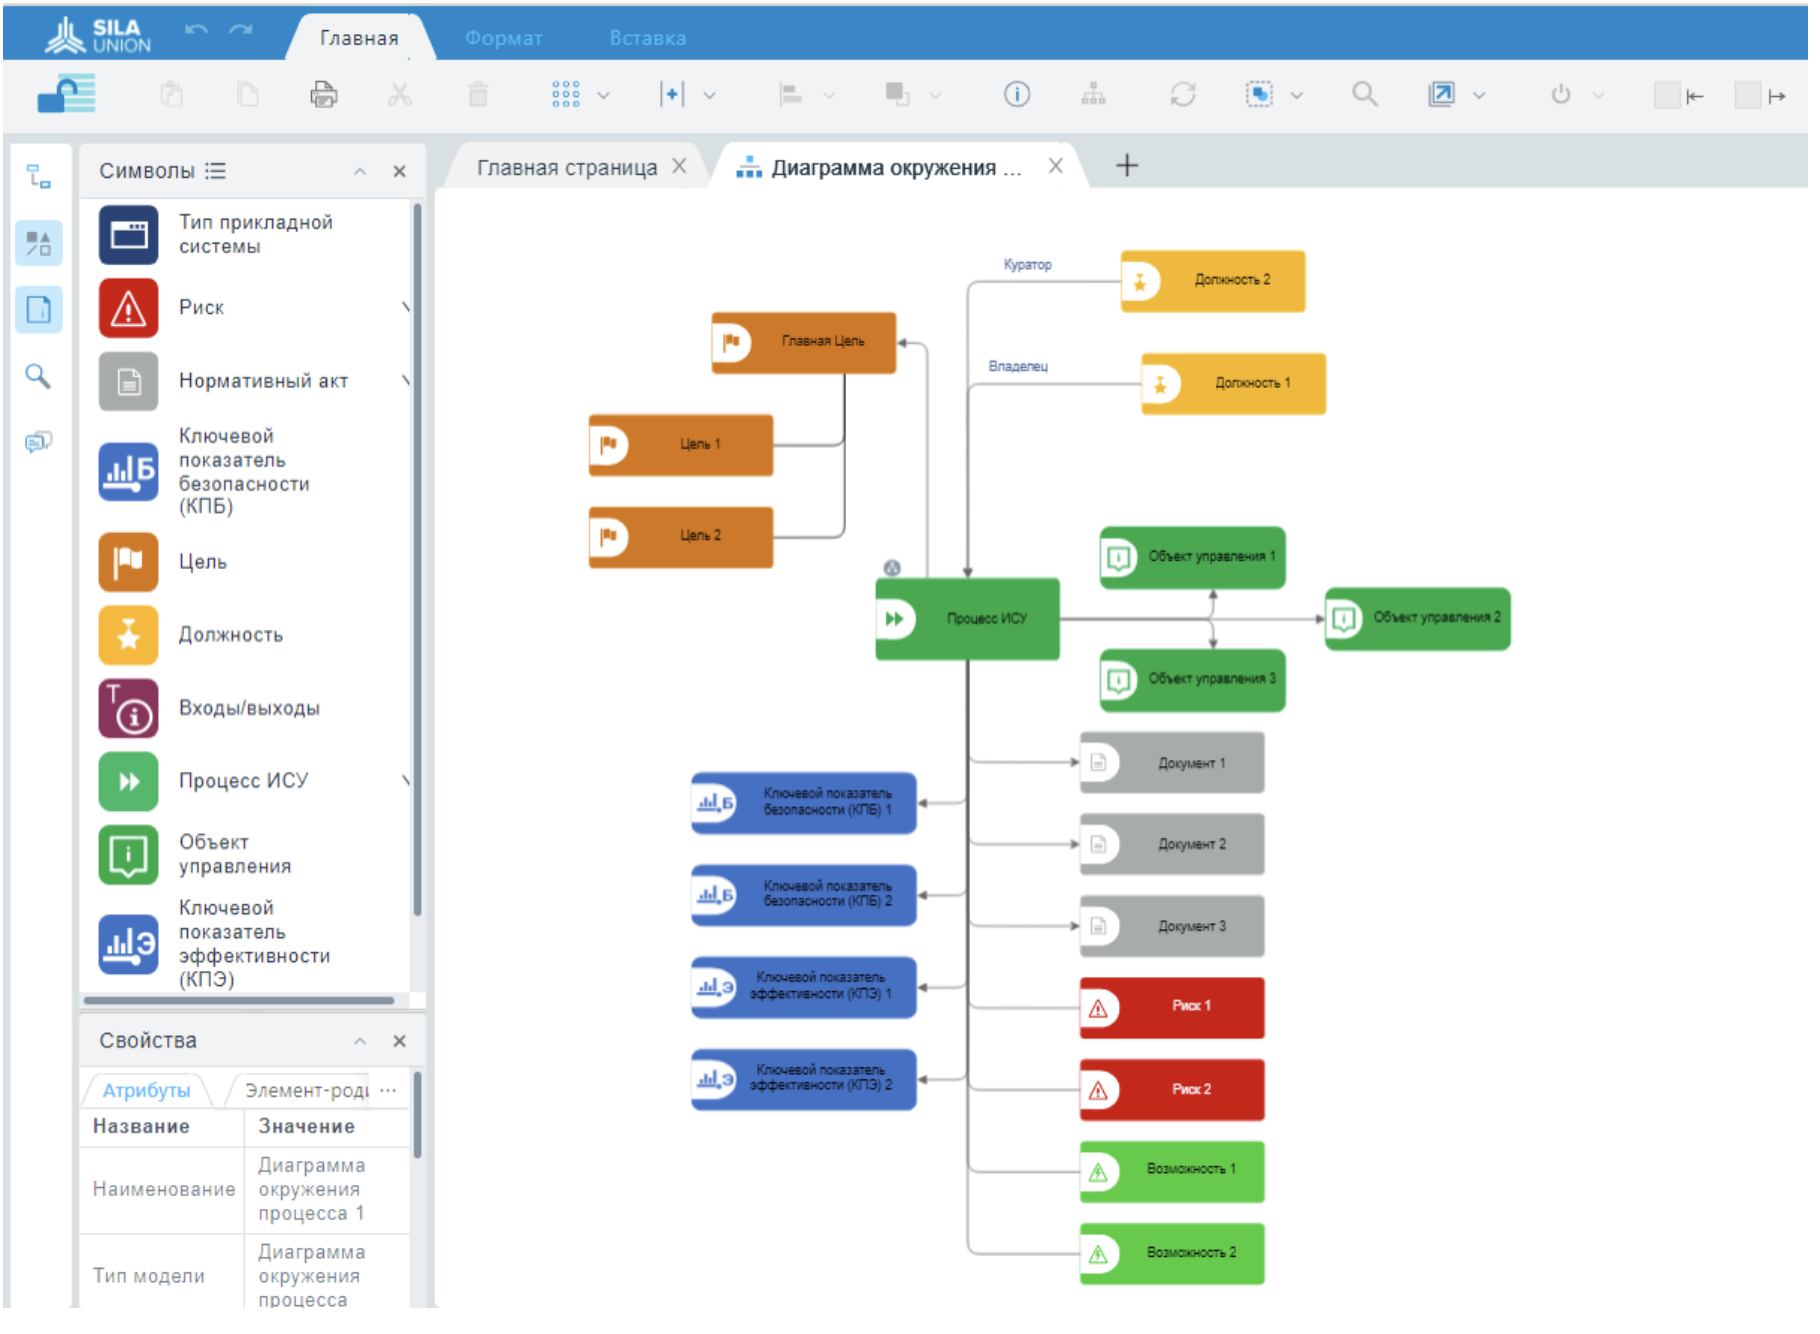Toggle Символы list view mode
Image resolution: width=1820 pixels, height=1334 pixels.
click(x=216, y=171)
